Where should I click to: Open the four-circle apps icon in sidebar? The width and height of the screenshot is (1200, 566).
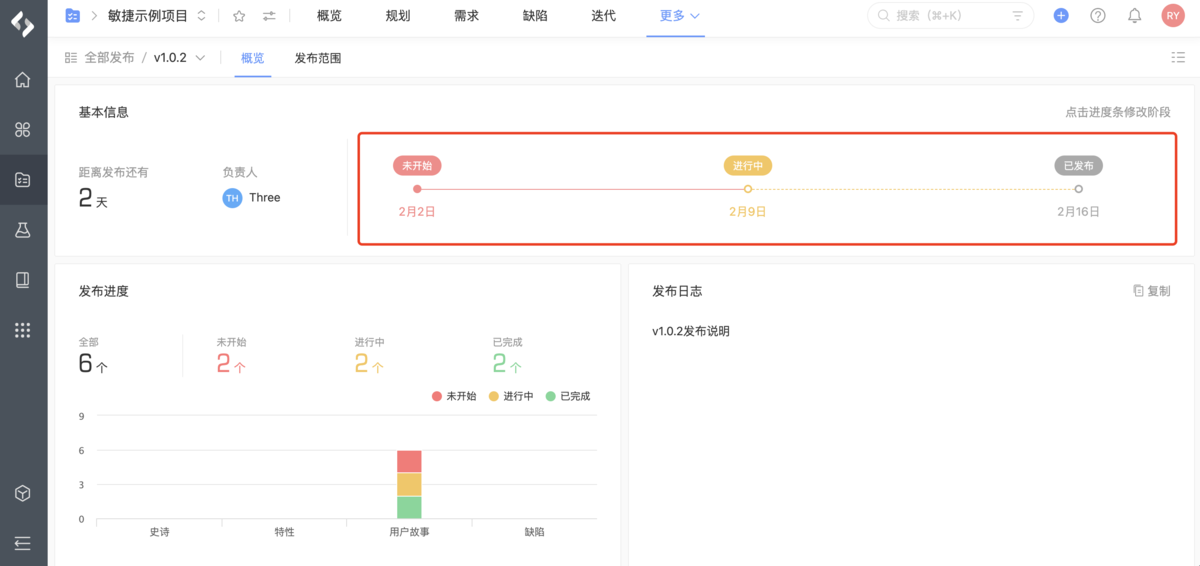(23, 130)
